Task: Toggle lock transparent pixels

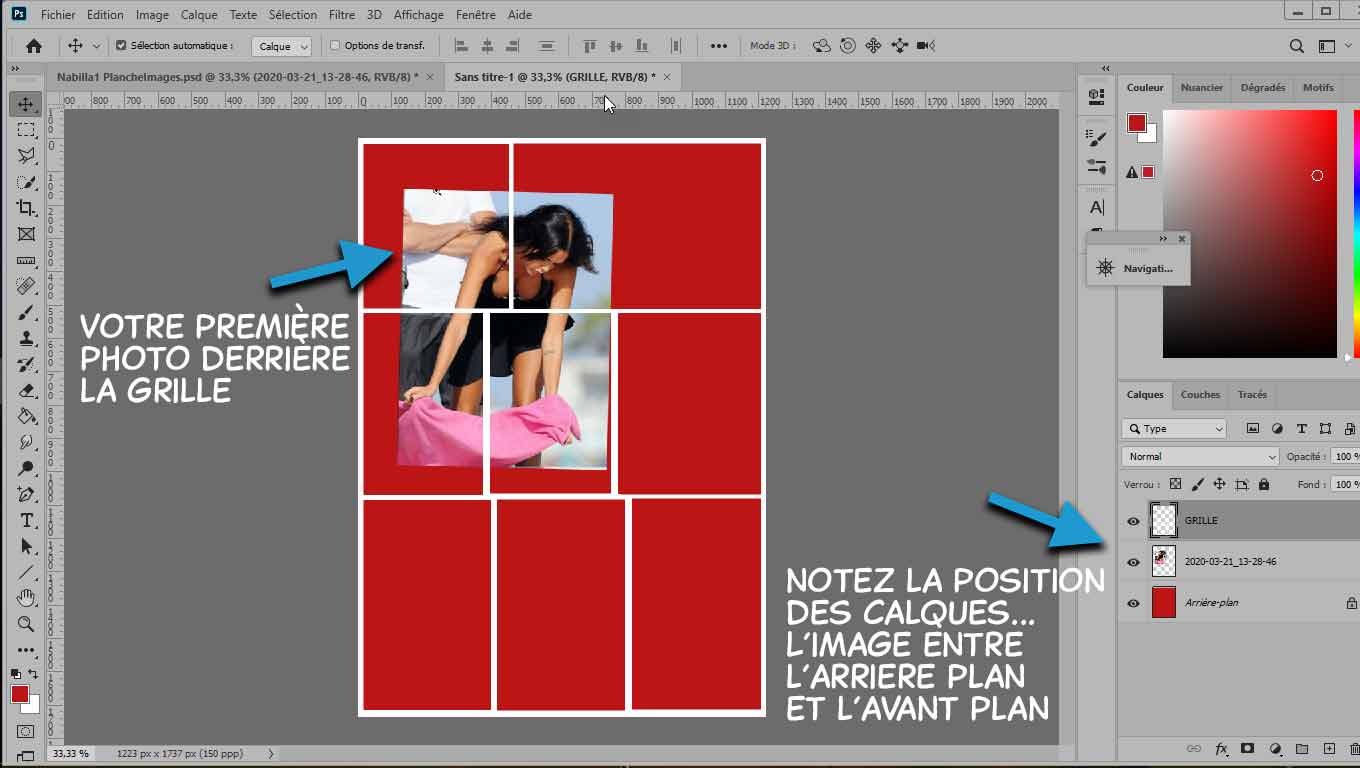Action: pos(1176,484)
